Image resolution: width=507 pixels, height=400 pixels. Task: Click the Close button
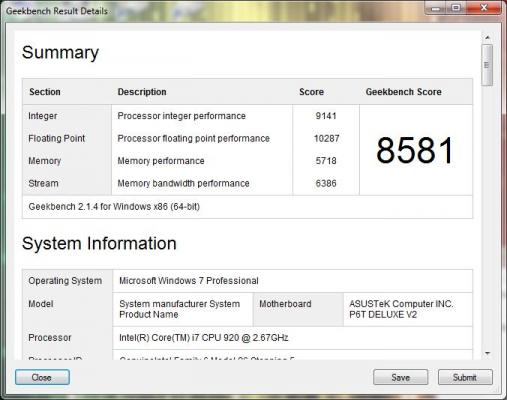coord(42,377)
